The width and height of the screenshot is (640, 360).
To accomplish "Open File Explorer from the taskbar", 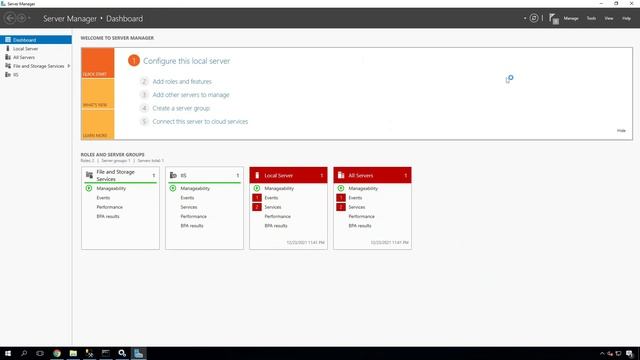I will pos(73,353).
